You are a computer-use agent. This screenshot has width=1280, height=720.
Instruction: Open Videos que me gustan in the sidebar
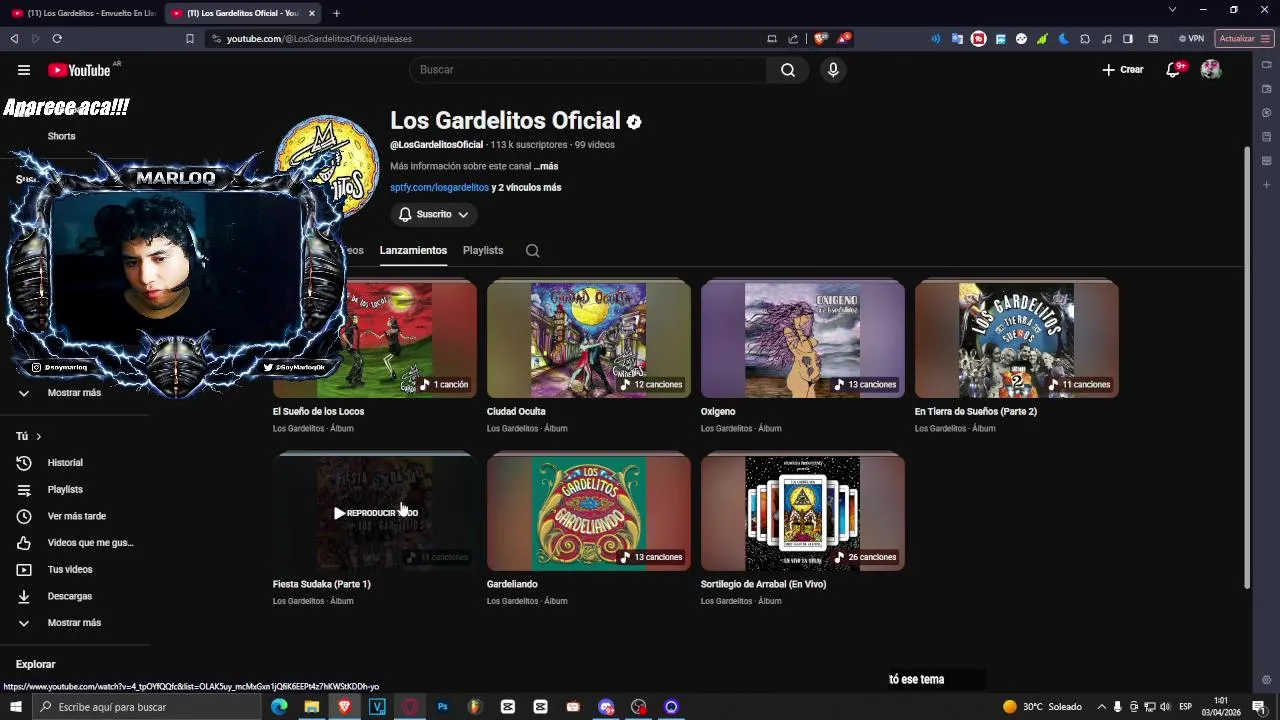[90, 543]
